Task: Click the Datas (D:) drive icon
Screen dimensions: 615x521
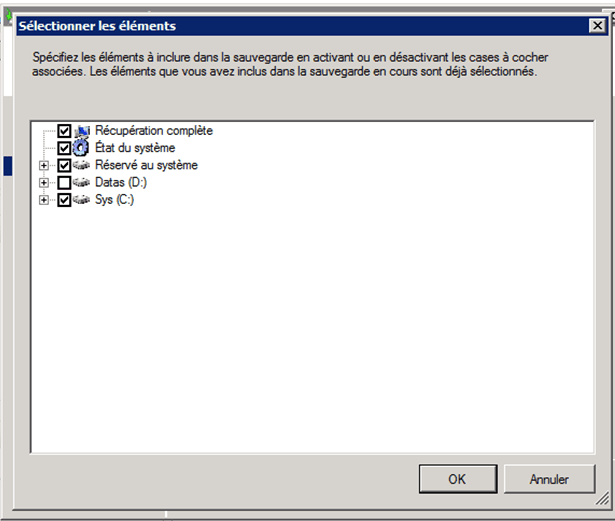Action: (x=83, y=183)
